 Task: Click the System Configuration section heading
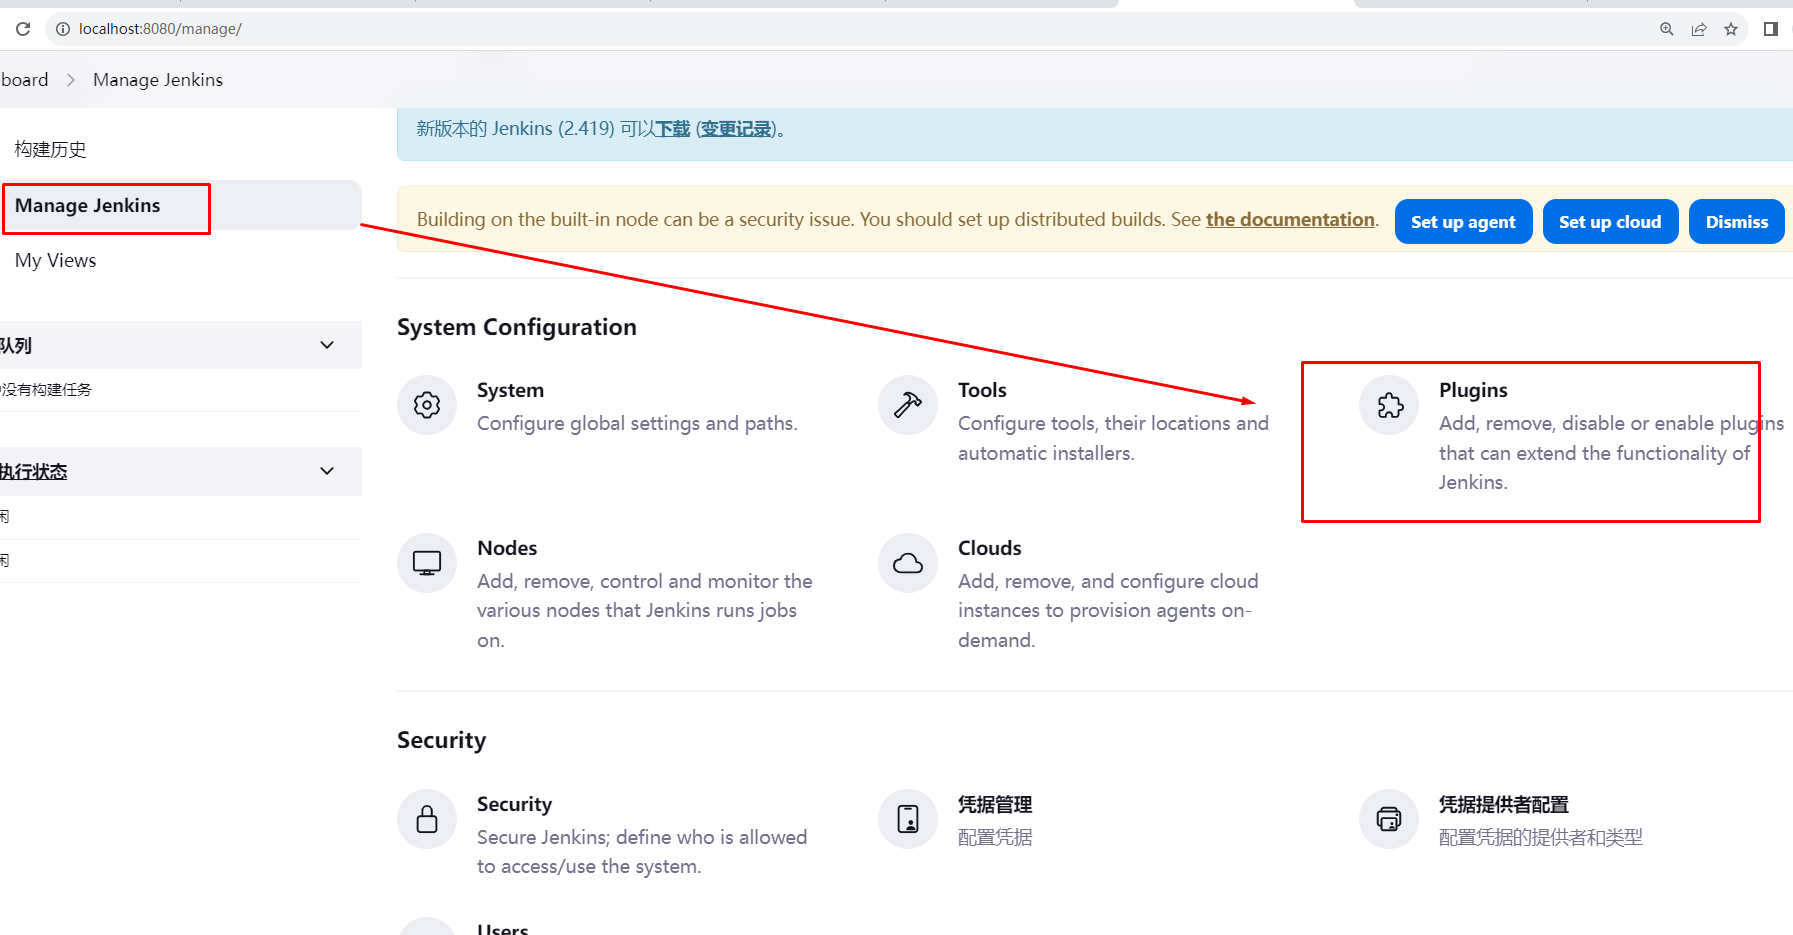(517, 327)
